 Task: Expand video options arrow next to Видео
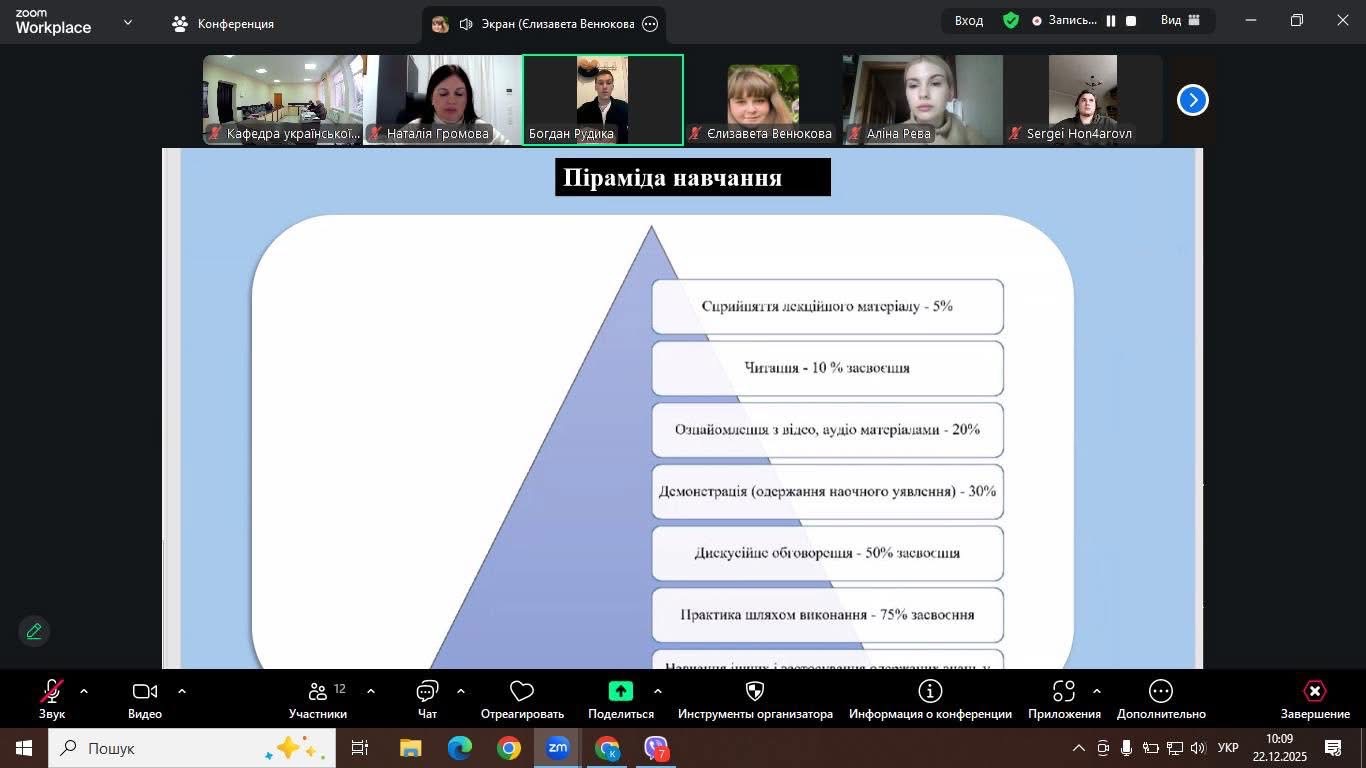(182, 691)
